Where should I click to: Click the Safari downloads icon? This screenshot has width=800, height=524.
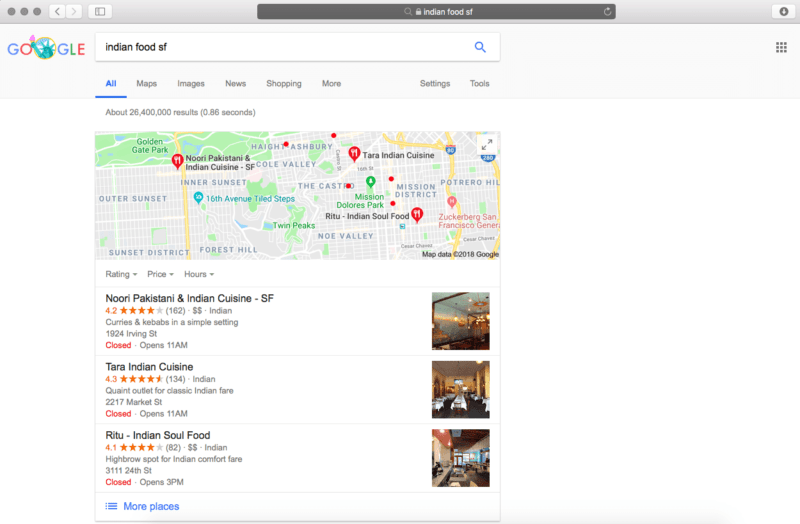[x=781, y=11]
